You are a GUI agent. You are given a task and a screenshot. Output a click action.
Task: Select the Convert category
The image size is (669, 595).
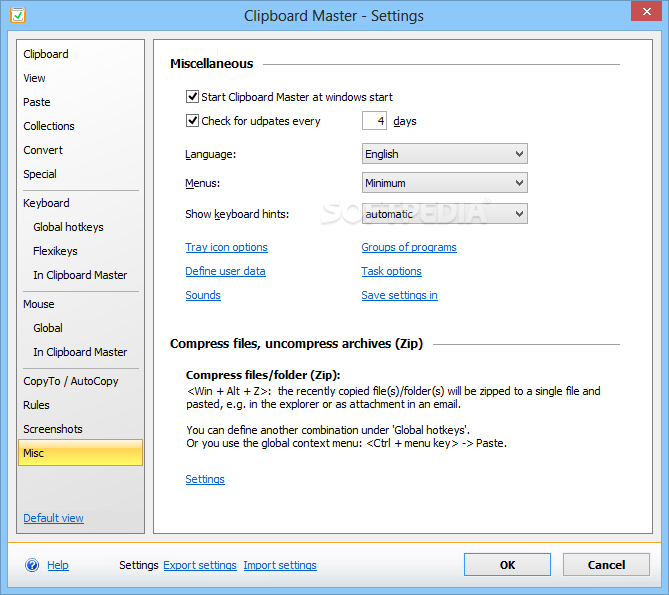tap(43, 150)
